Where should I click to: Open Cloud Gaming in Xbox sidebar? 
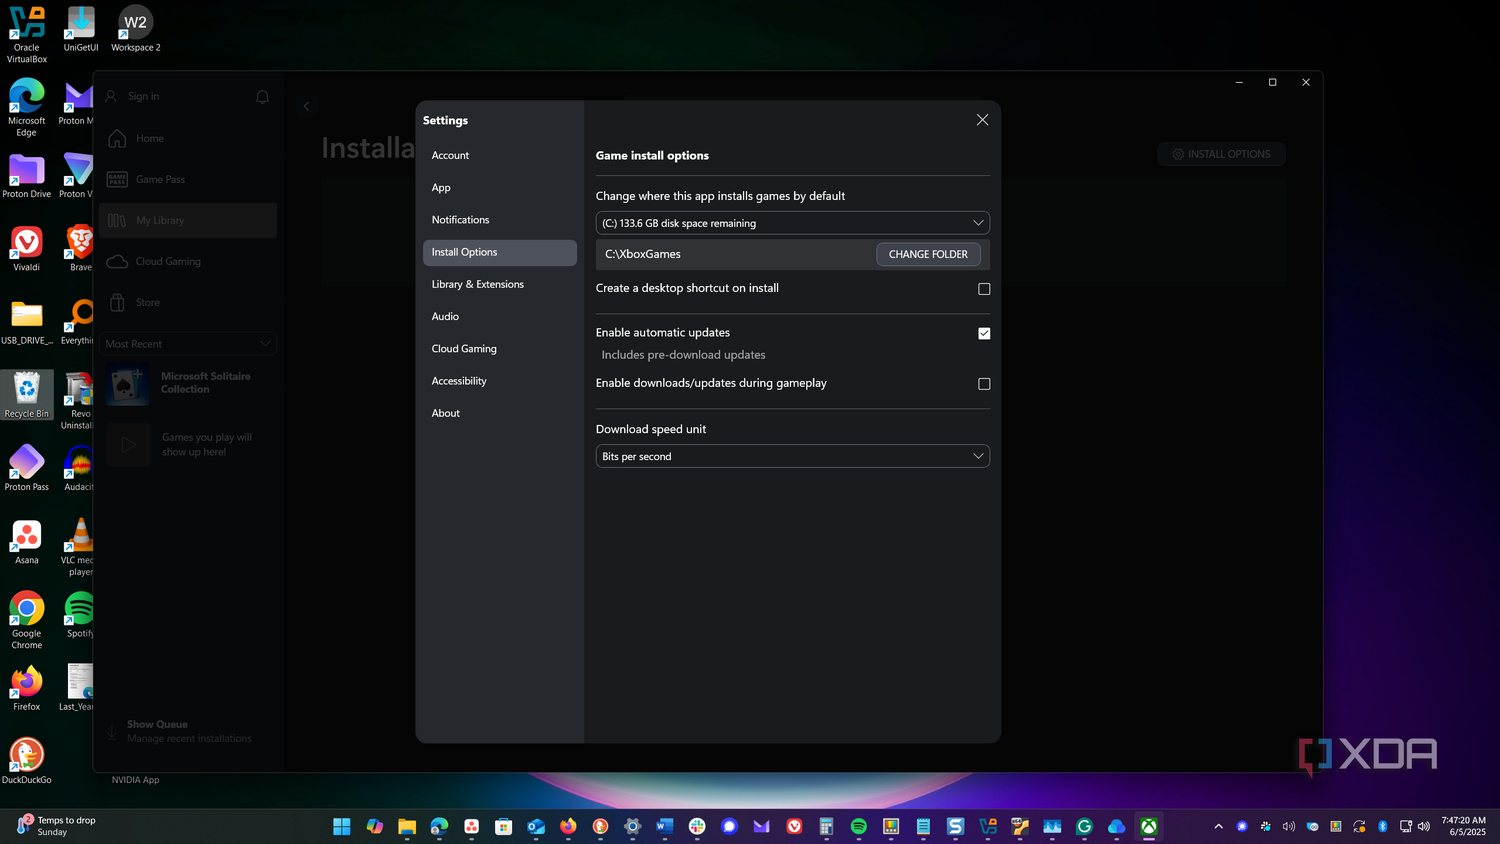pyautogui.click(x=188, y=261)
